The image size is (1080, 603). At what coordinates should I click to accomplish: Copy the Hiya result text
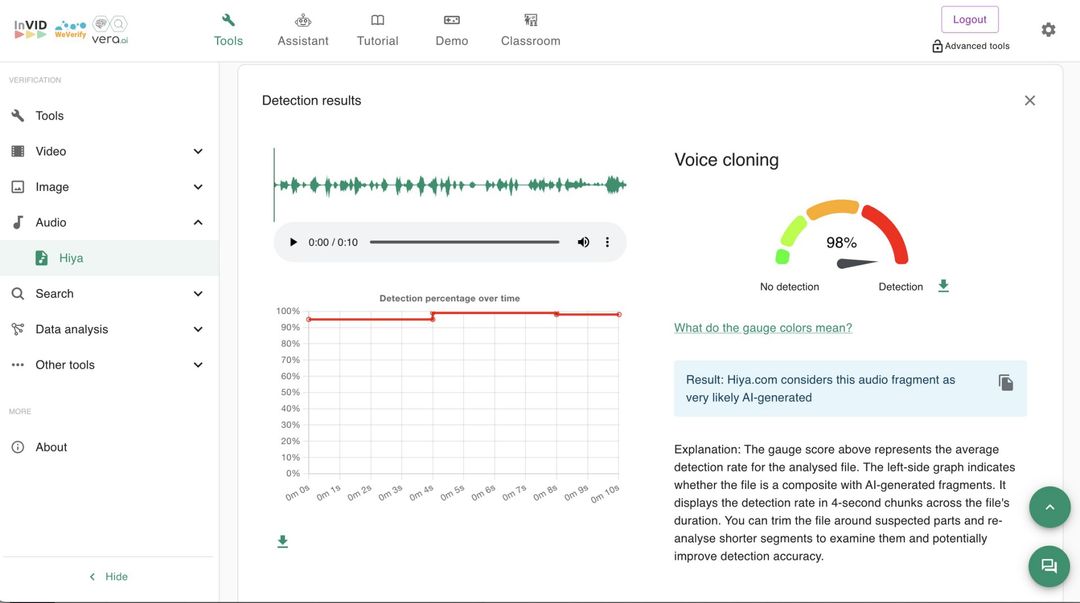click(1006, 383)
